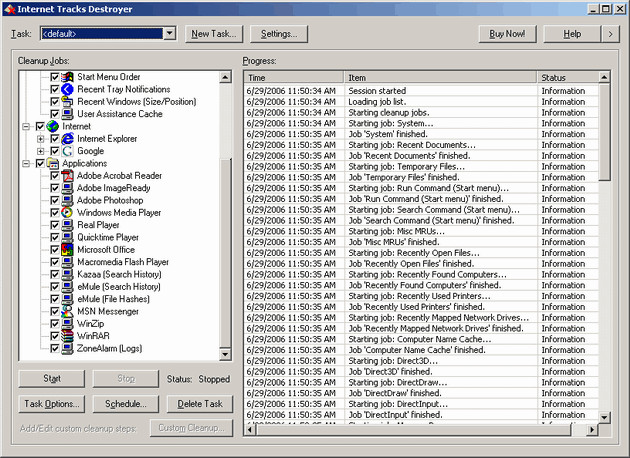
Task: Select the "Job 'Direct3D' finished." row
Action: 421,372
